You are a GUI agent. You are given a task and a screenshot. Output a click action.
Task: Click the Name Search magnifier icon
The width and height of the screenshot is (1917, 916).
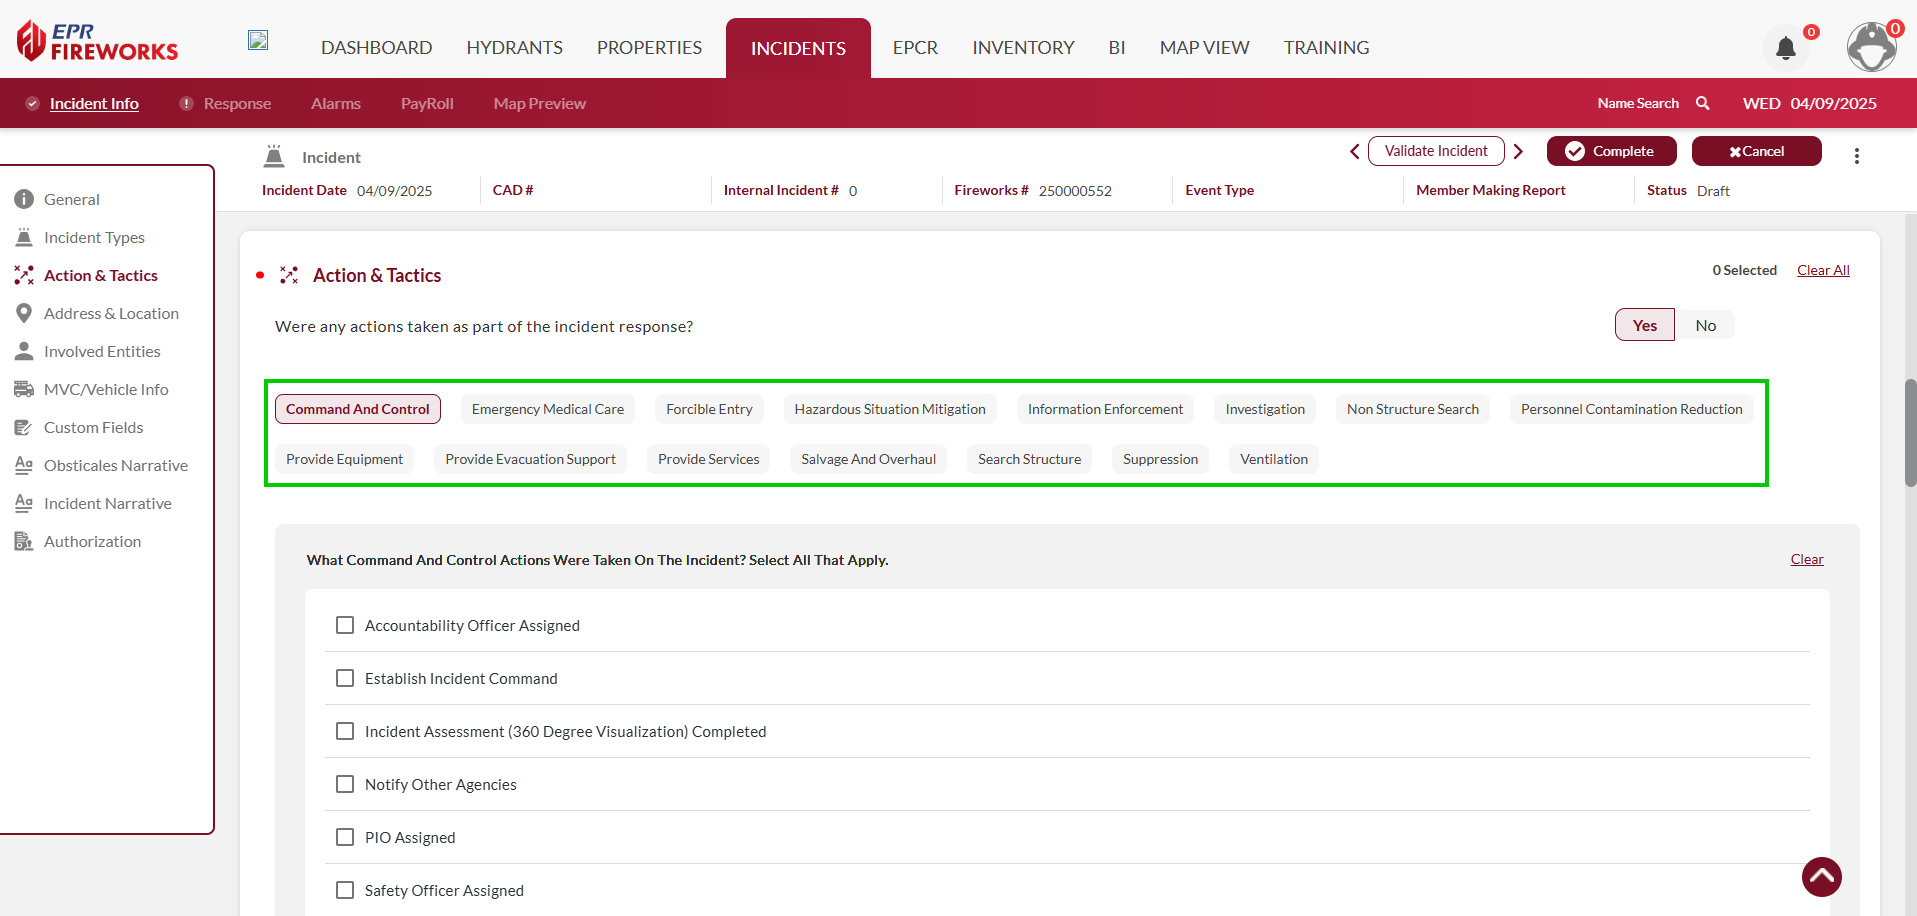point(1703,103)
